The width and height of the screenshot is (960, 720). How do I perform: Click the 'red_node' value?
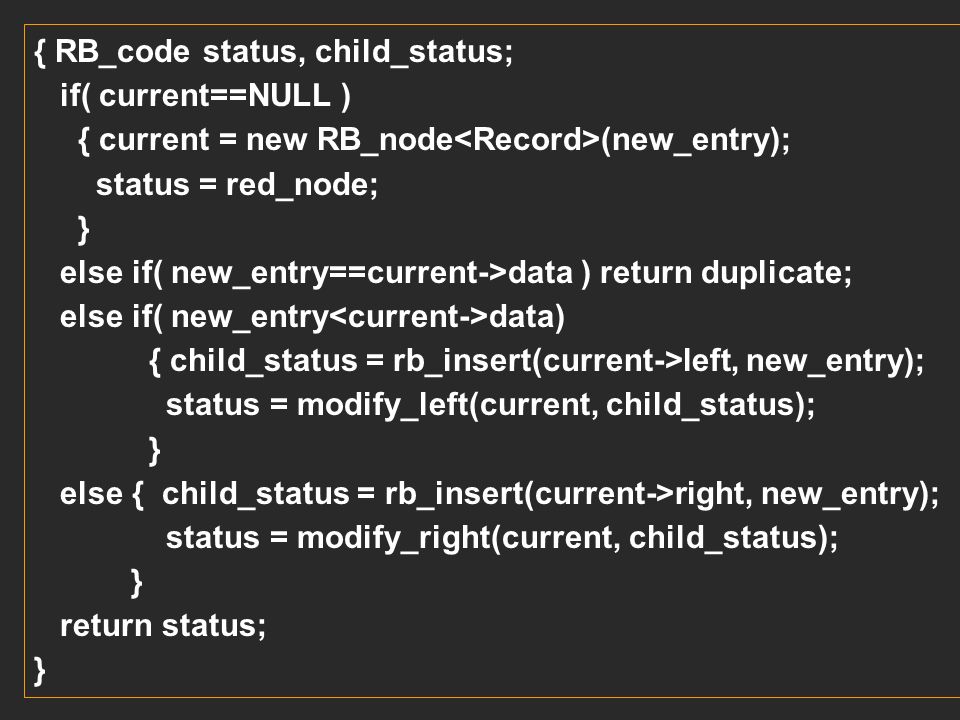[298, 185]
